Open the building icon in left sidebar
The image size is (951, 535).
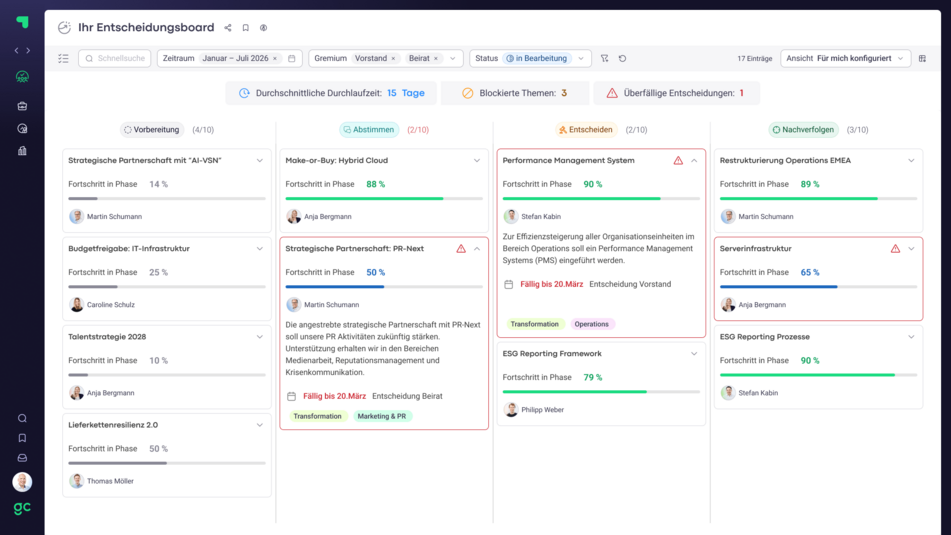(x=22, y=151)
